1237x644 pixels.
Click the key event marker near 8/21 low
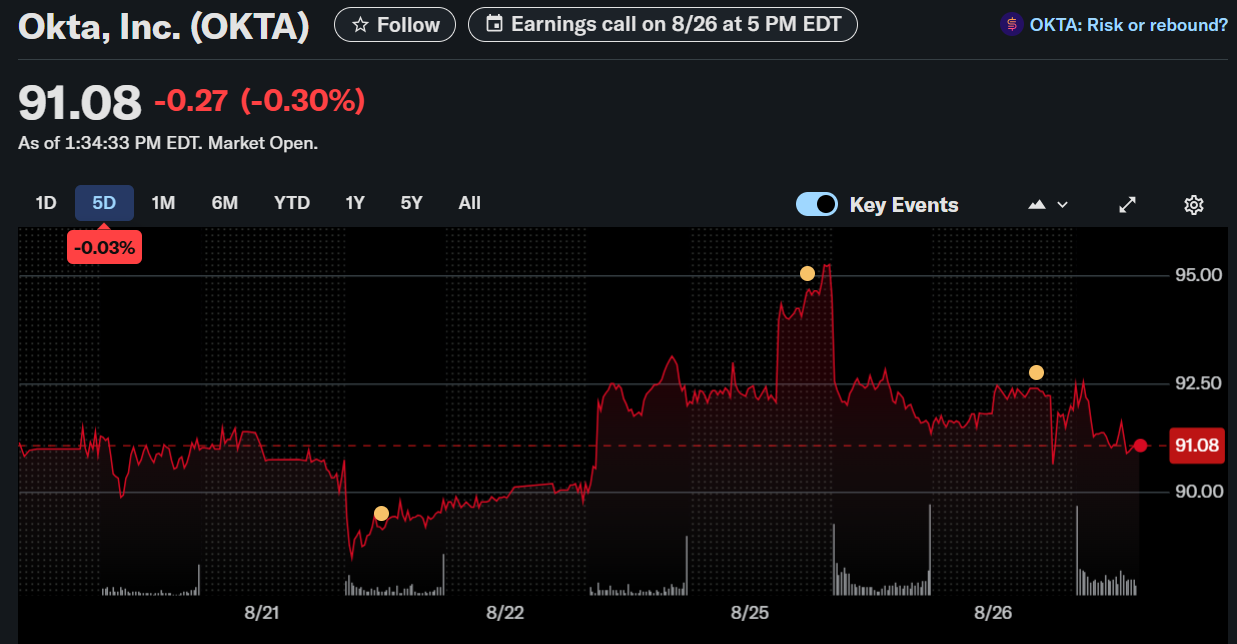coord(381,513)
